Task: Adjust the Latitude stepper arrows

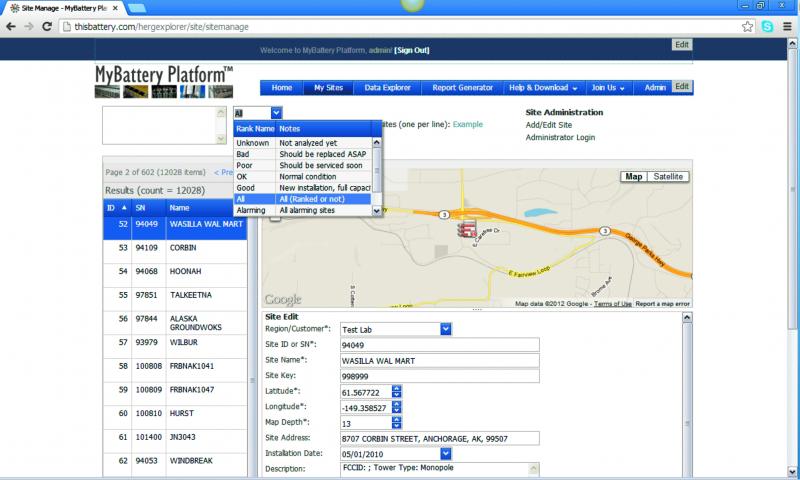Action: (396, 392)
